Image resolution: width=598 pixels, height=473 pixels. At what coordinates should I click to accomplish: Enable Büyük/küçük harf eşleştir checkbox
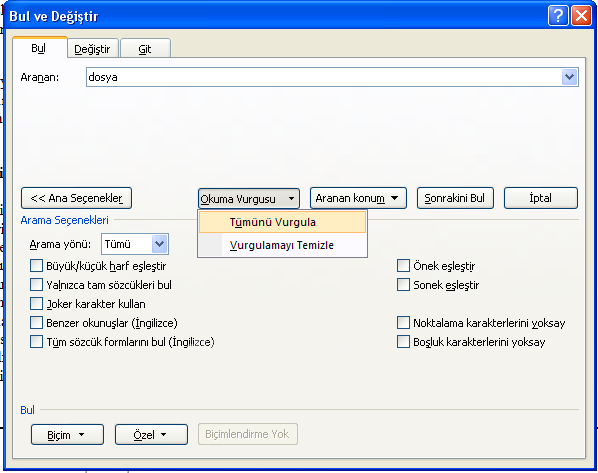[36, 265]
